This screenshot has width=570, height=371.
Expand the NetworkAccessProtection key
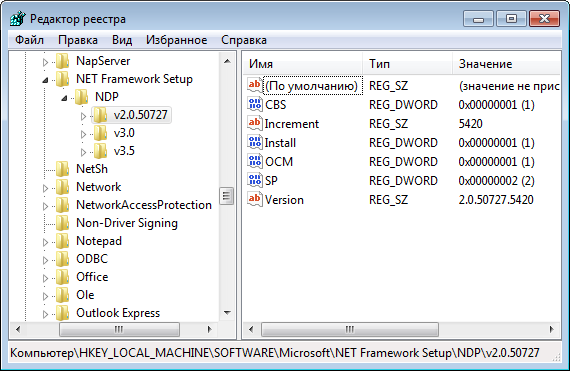[x=45, y=206]
